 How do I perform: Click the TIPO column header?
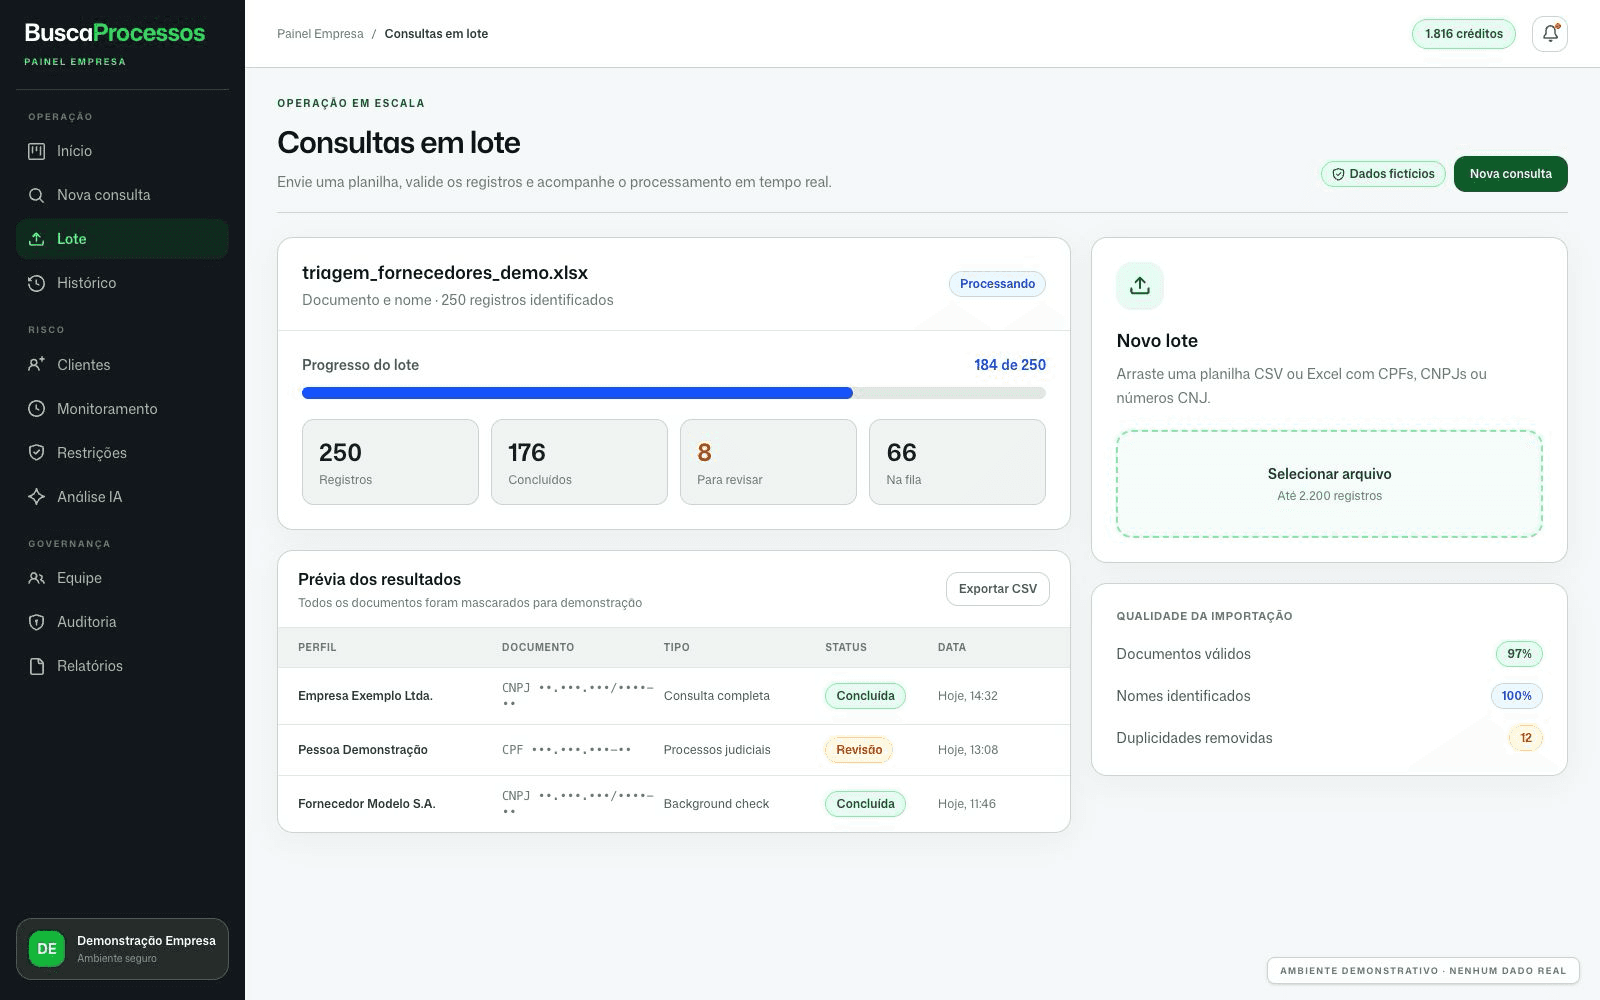(676, 647)
